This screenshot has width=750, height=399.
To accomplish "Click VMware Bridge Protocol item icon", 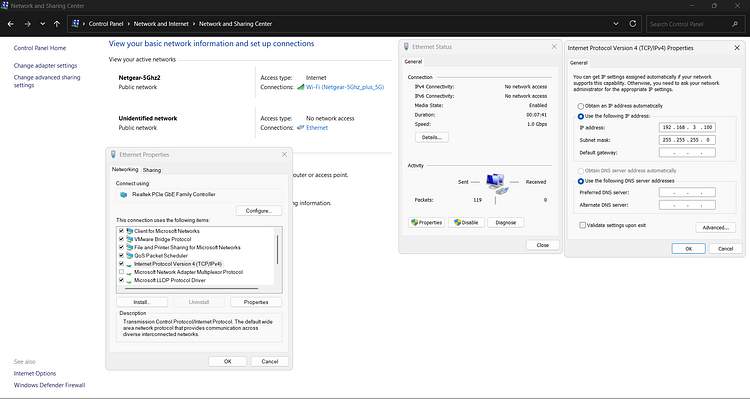I will (x=130, y=239).
